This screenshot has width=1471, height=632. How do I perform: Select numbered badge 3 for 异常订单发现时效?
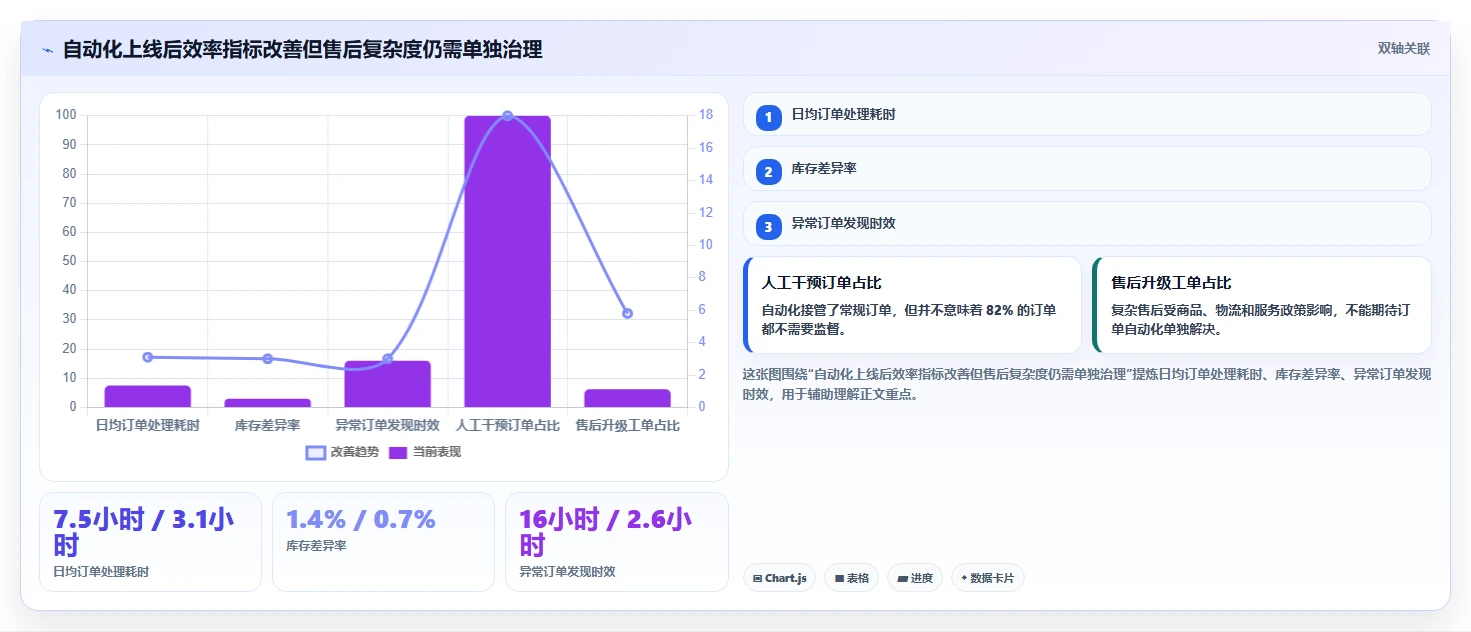[x=768, y=227]
